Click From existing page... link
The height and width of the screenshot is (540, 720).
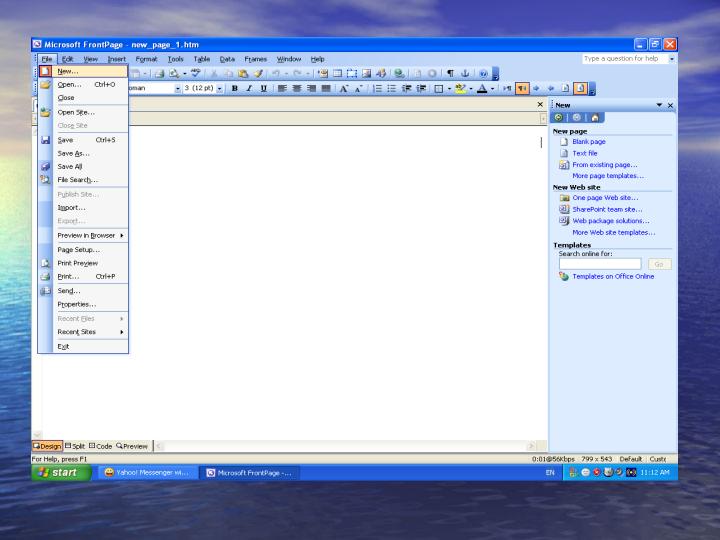click(x=604, y=164)
